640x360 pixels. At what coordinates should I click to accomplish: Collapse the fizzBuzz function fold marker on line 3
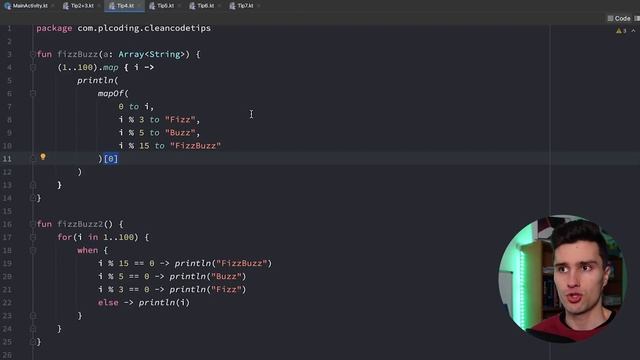(33, 54)
